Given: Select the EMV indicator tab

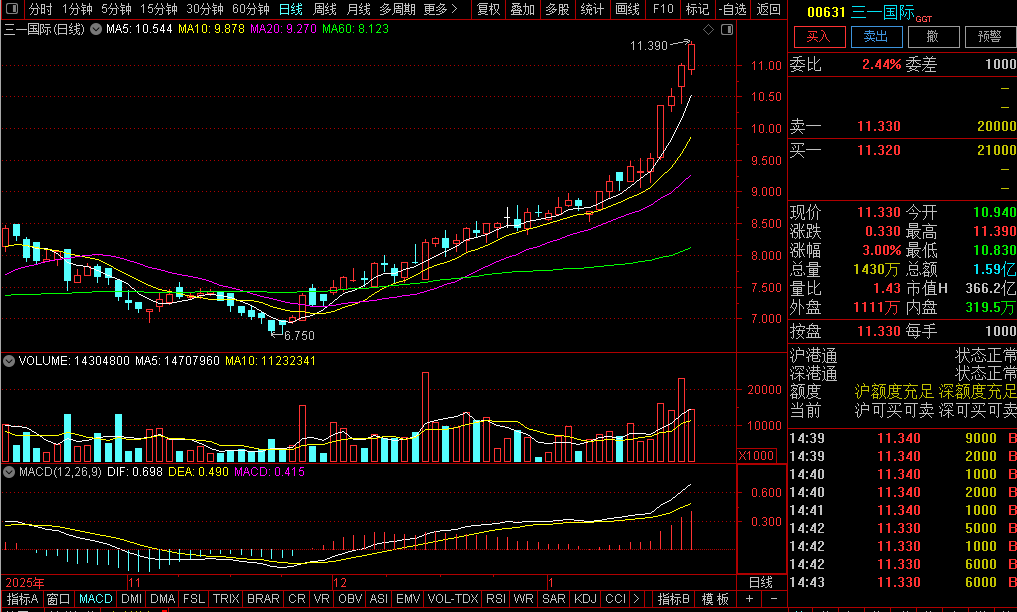Looking at the screenshot, I should coord(407,599).
